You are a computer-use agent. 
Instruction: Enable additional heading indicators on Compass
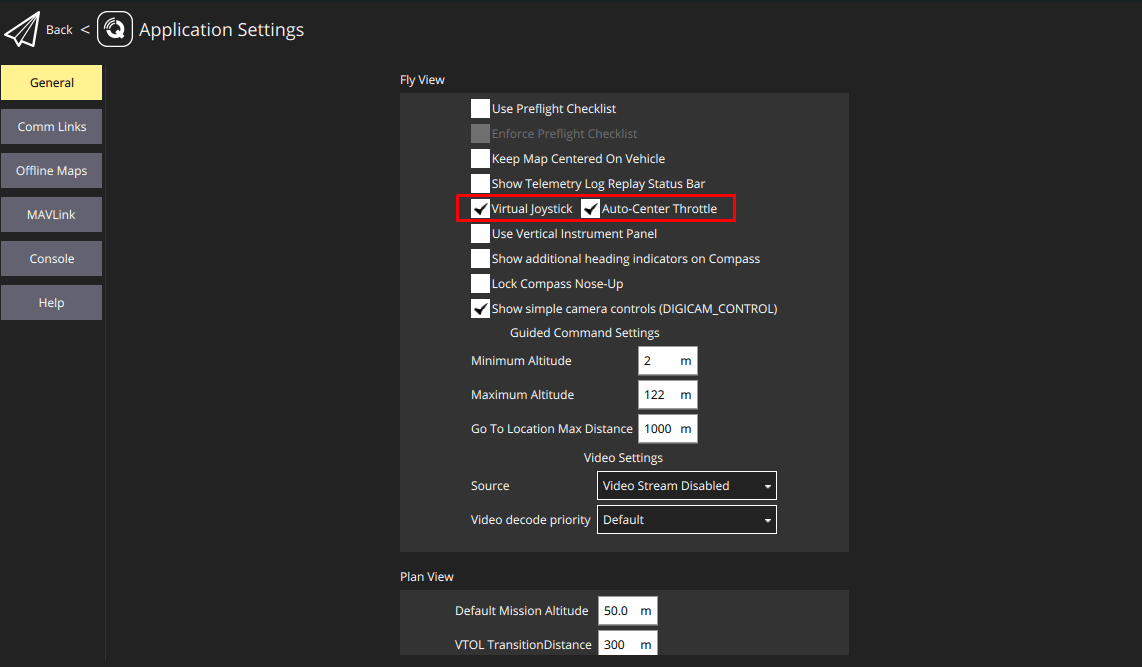click(480, 258)
